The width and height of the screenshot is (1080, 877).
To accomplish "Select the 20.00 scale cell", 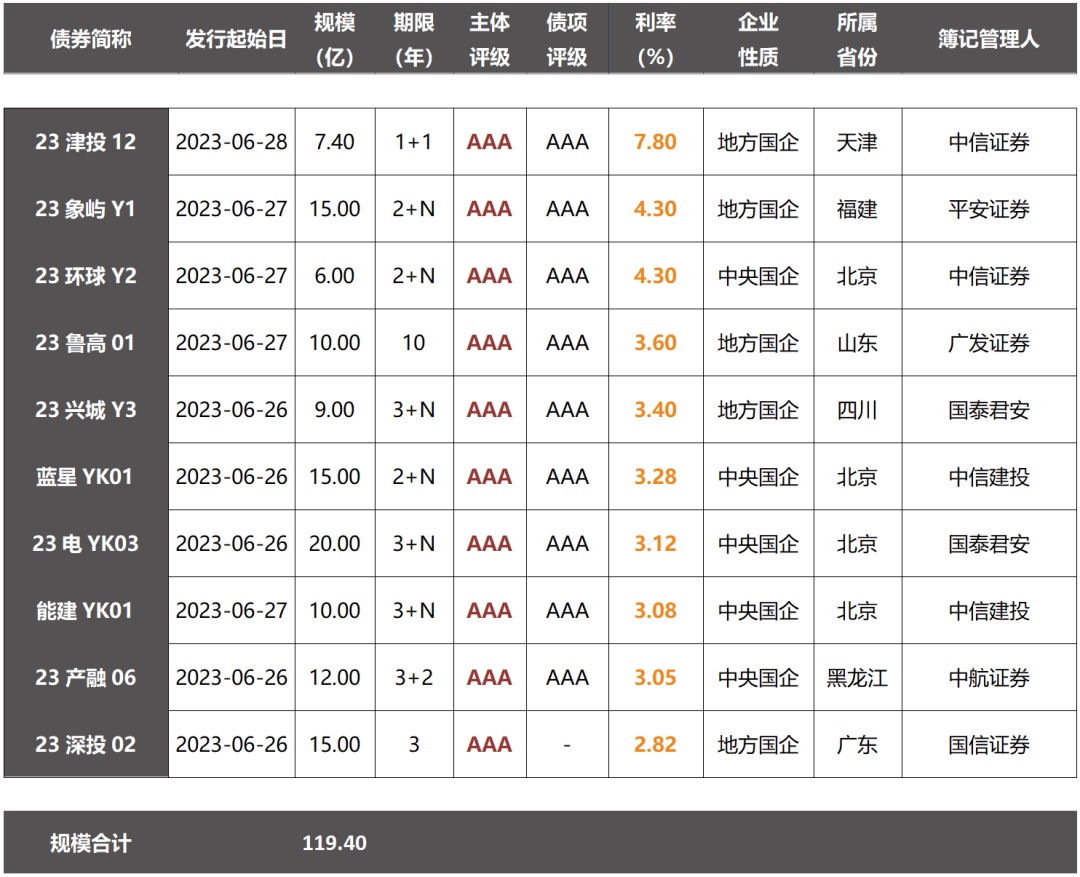I will coord(335,544).
